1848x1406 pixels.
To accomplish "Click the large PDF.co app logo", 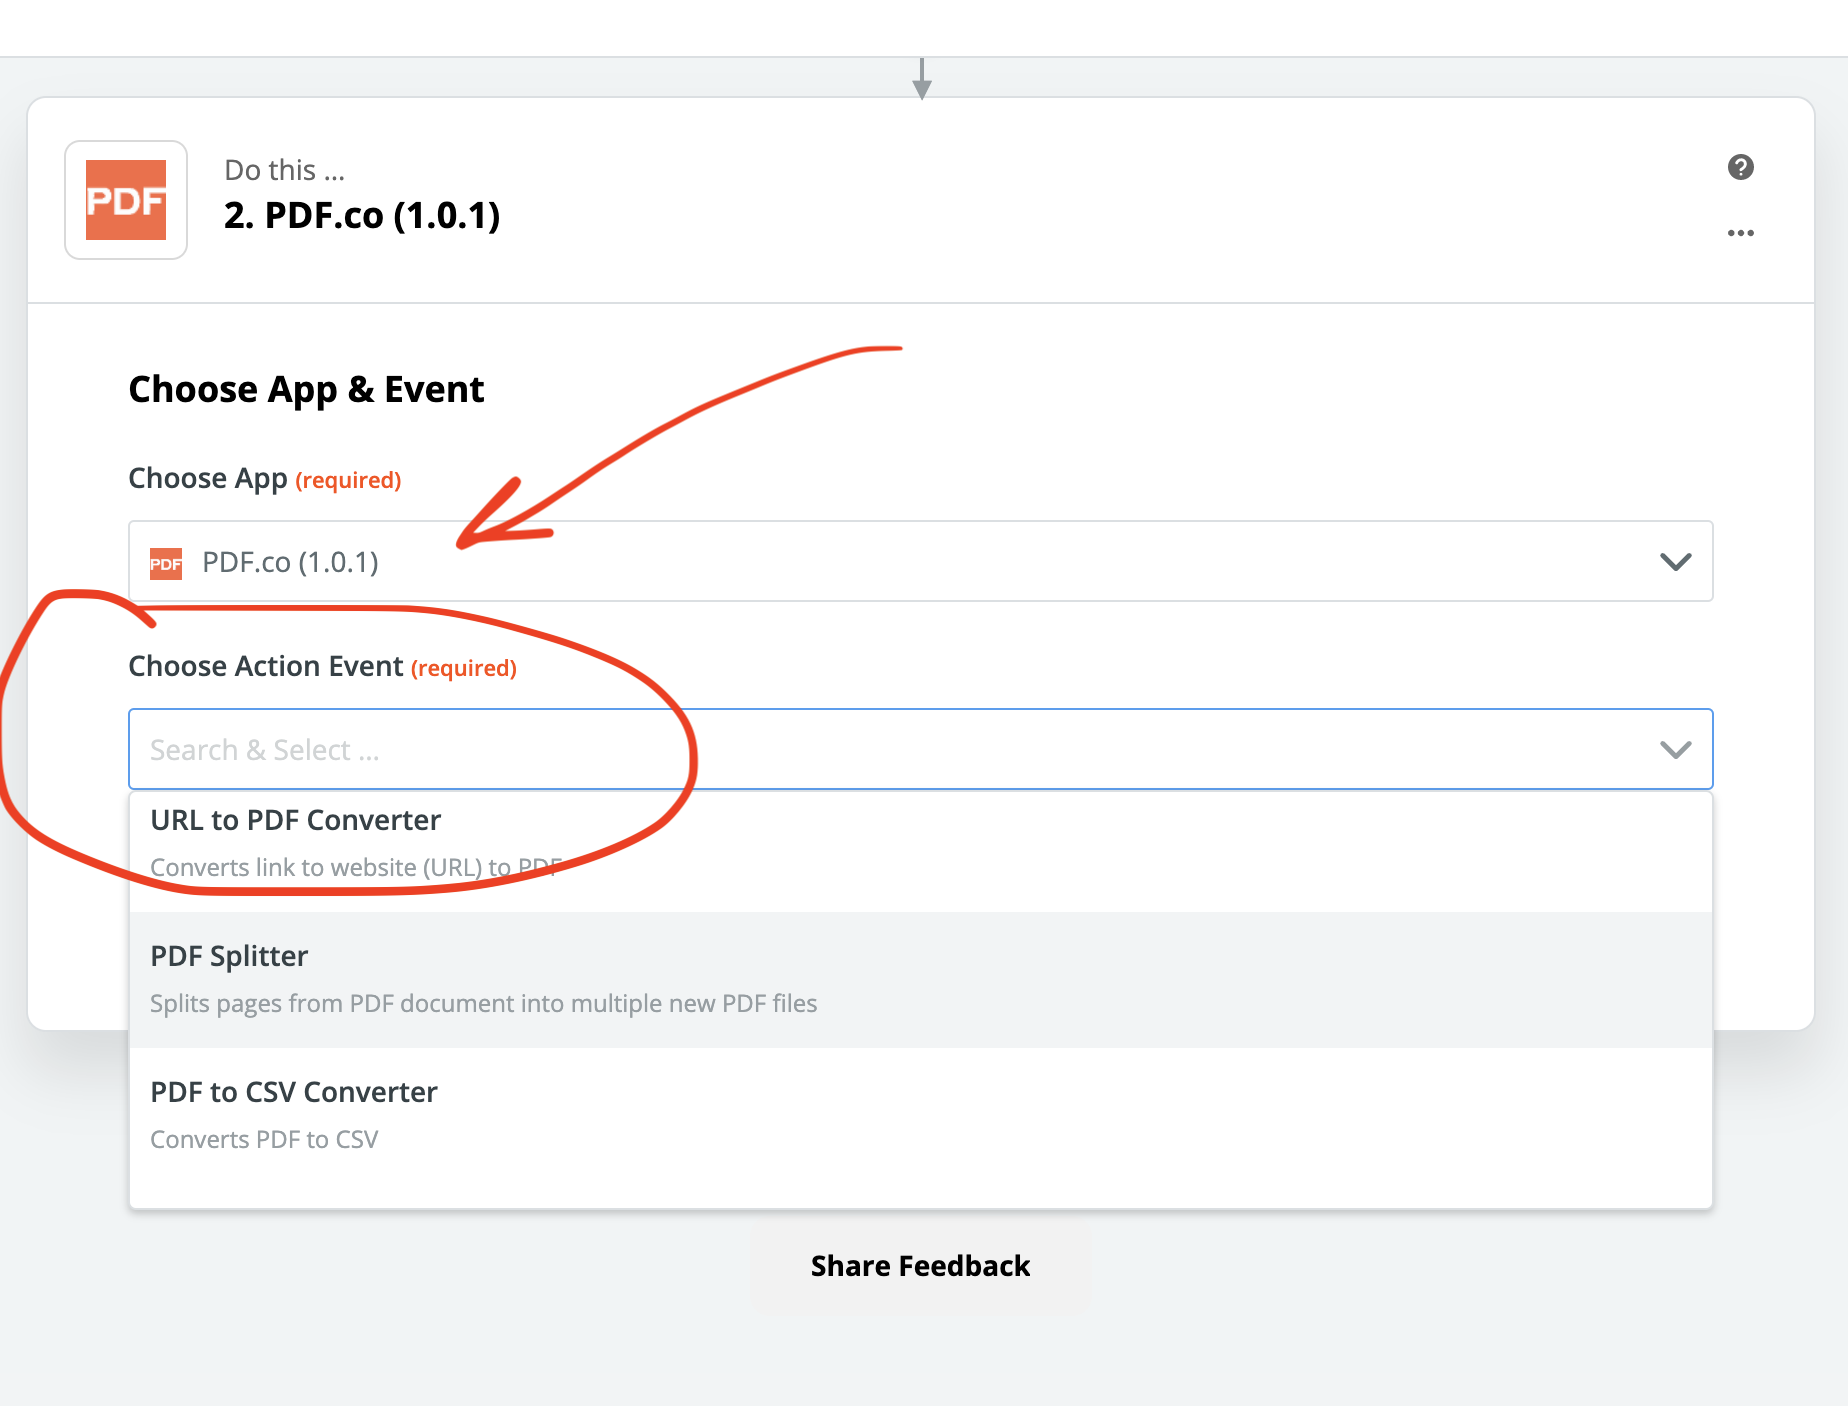I will tap(126, 200).
